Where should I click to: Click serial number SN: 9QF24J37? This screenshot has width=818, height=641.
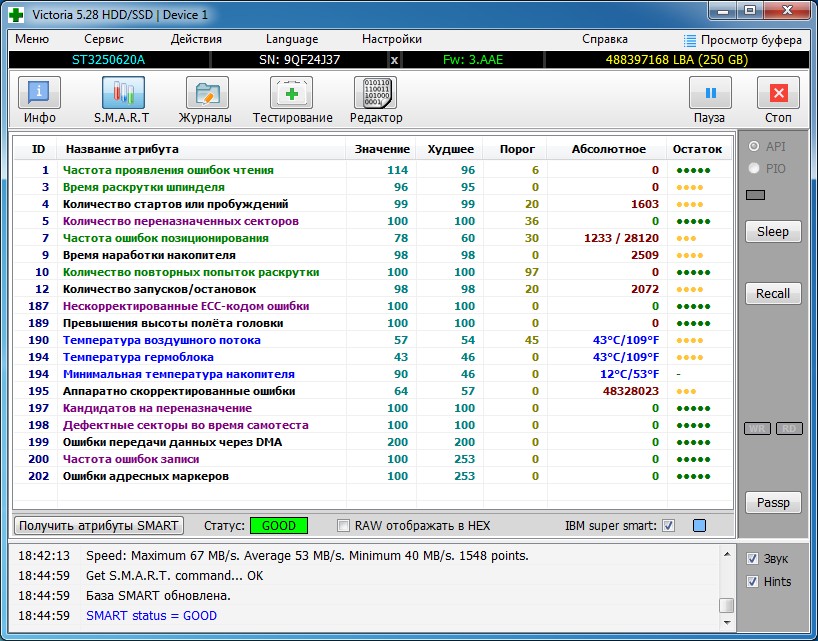click(x=299, y=60)
